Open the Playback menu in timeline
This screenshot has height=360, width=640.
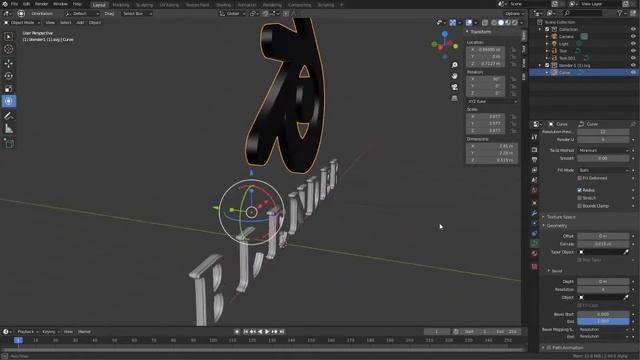tap(27, 332)
